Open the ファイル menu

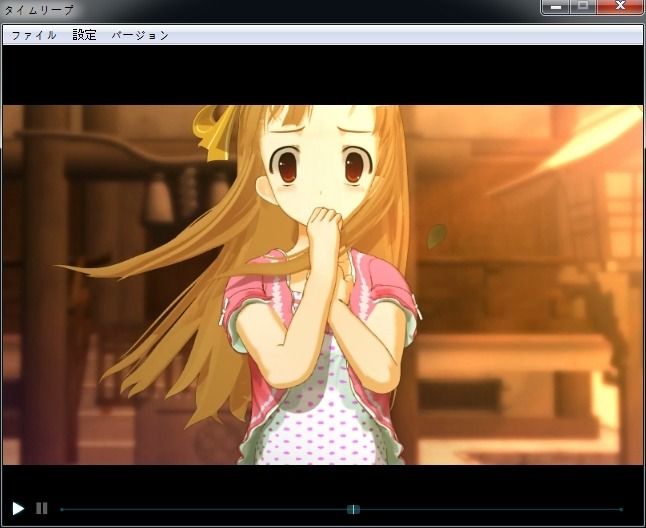click(x=34, y=35)
